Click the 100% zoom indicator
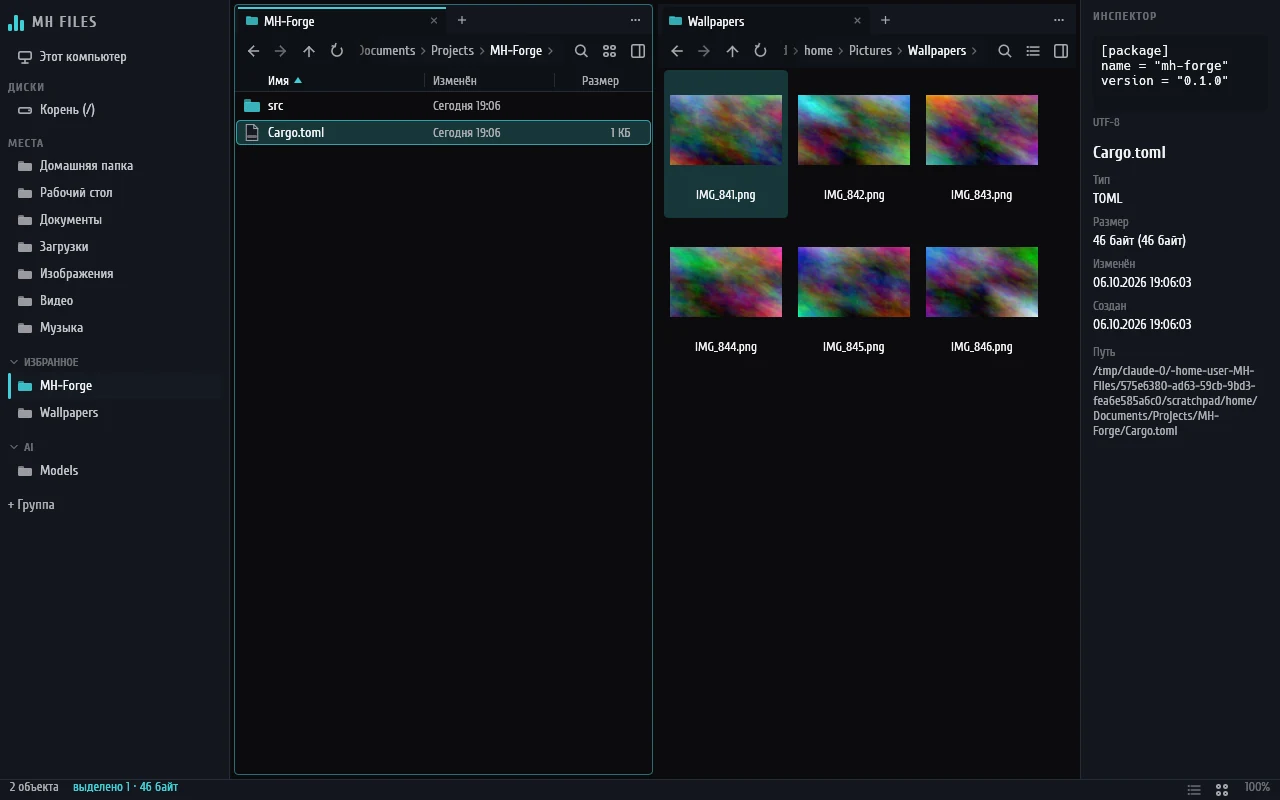 1257,788
